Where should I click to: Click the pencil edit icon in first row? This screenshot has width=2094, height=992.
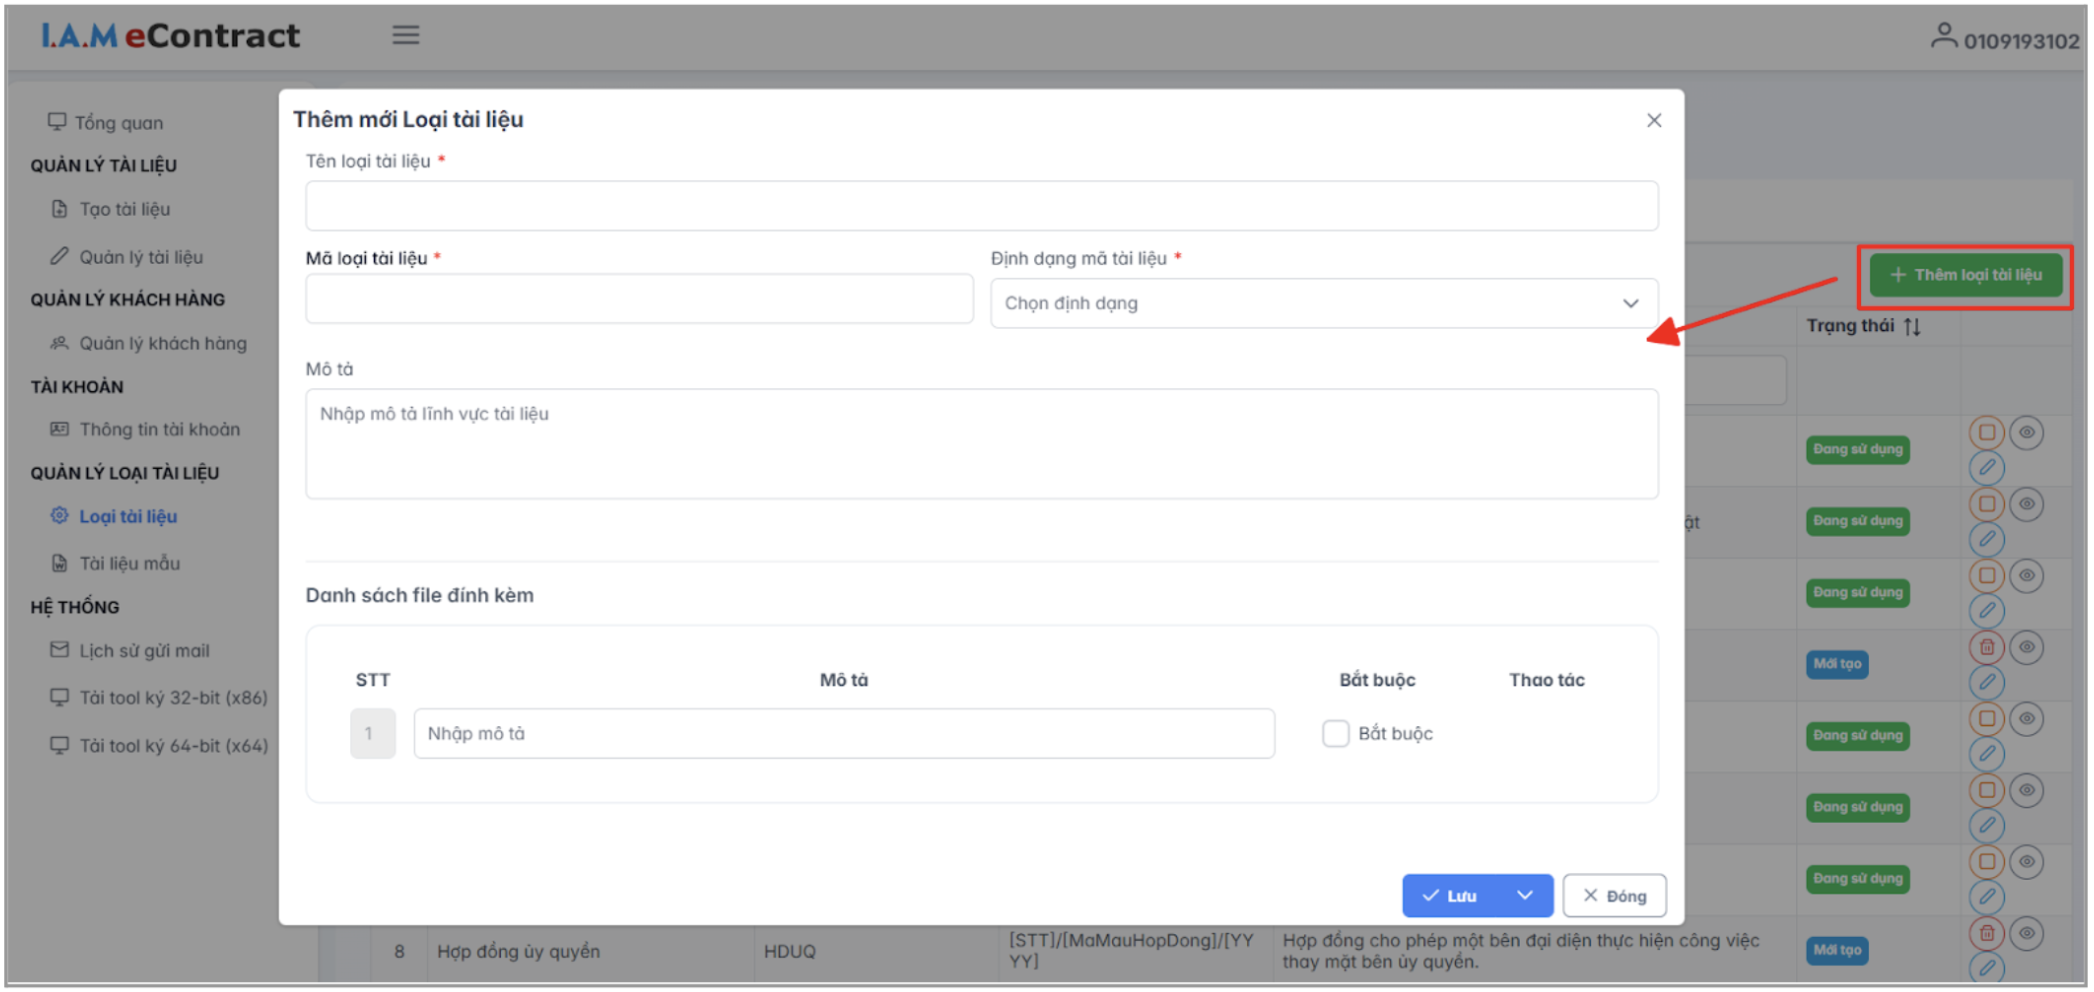(x=1986, y=467)
